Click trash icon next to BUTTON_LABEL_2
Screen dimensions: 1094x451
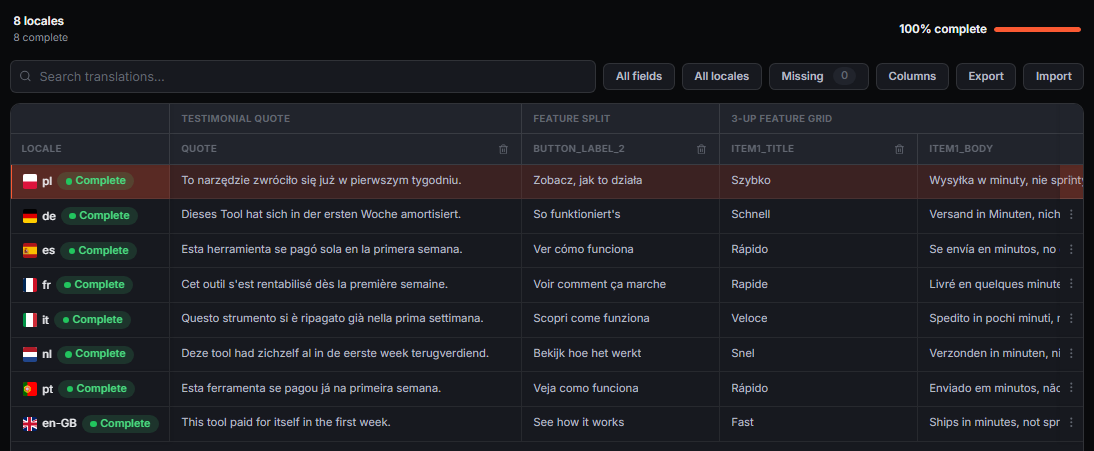pyautogui.click(x=701, y=149)
